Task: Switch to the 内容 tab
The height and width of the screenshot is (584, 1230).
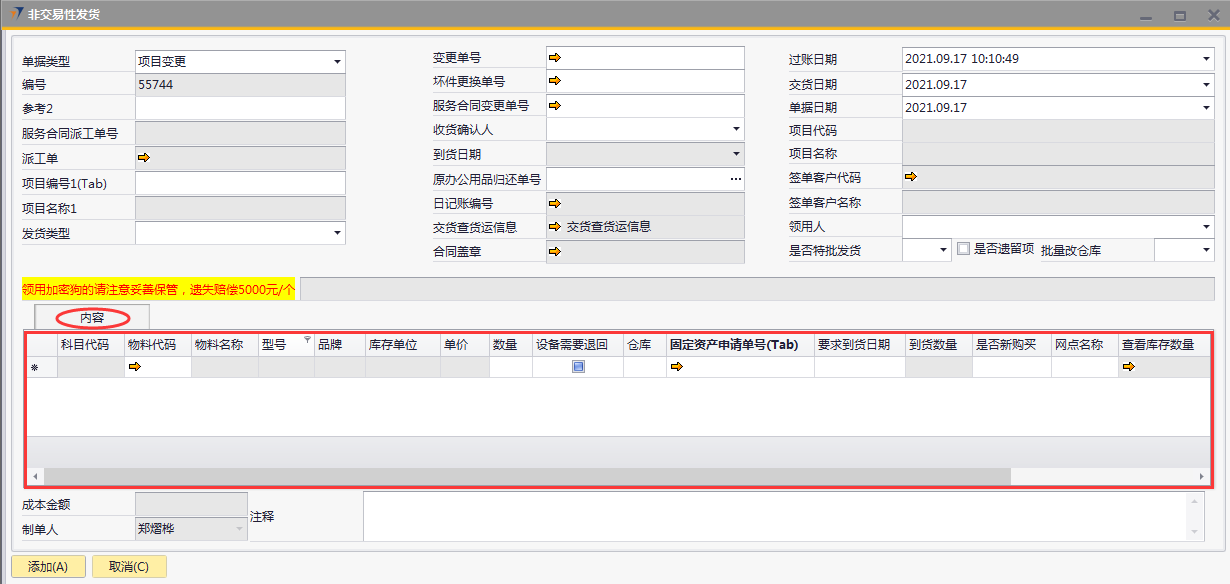Action: [x=92, y=317]
